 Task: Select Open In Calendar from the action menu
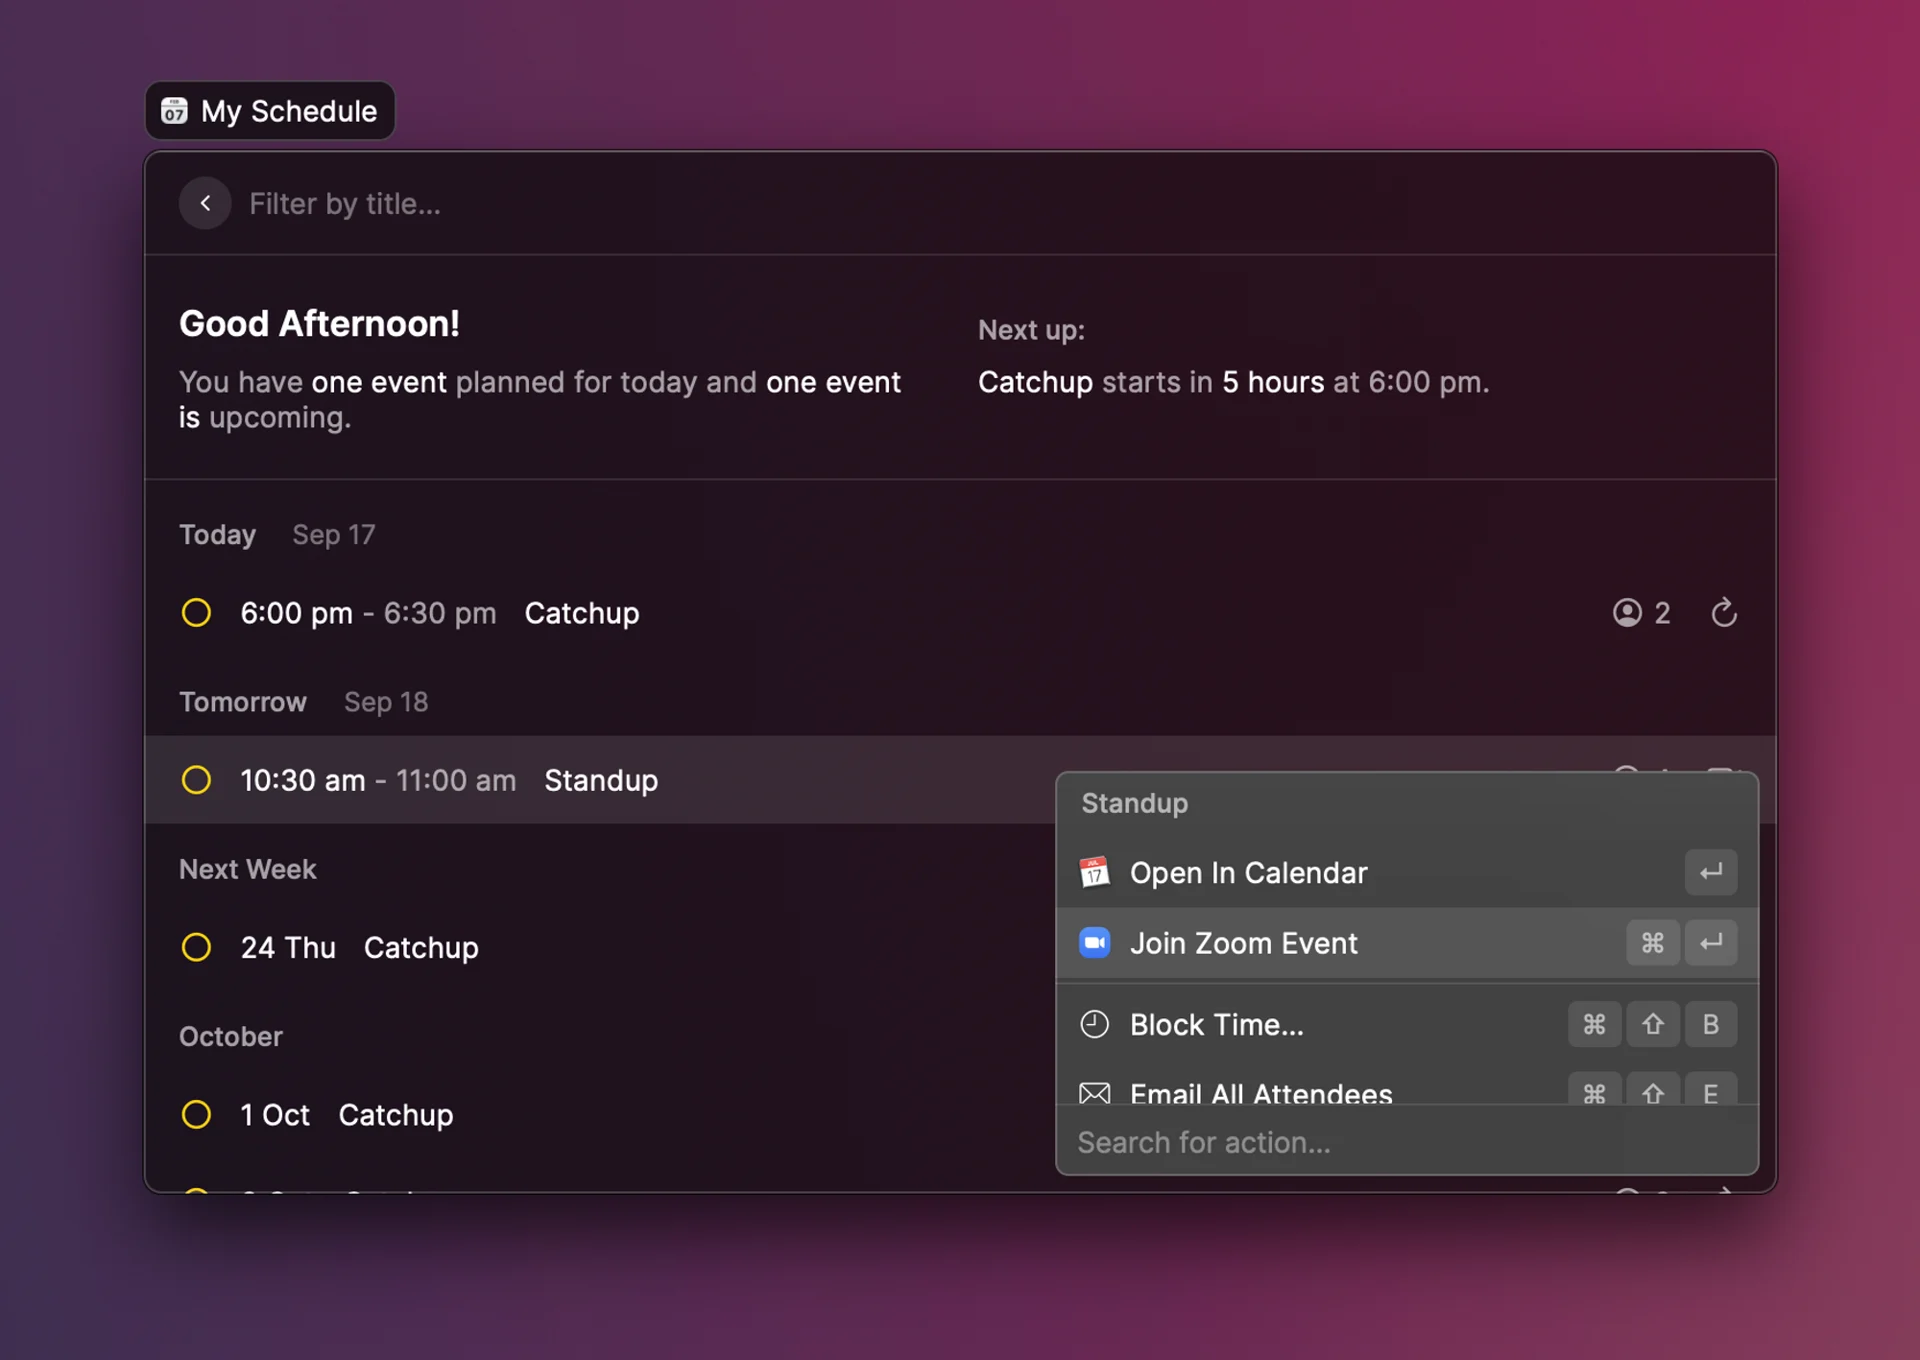[1248, 872]
